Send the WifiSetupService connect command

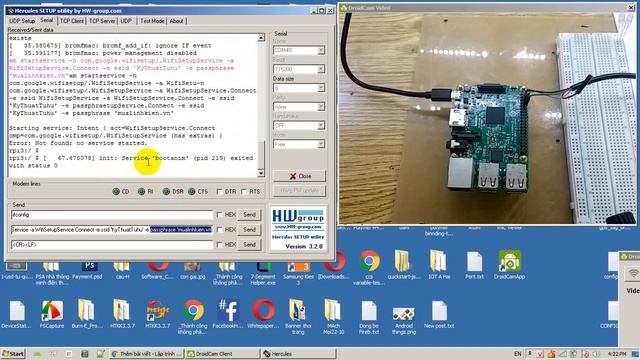point(249,230)
